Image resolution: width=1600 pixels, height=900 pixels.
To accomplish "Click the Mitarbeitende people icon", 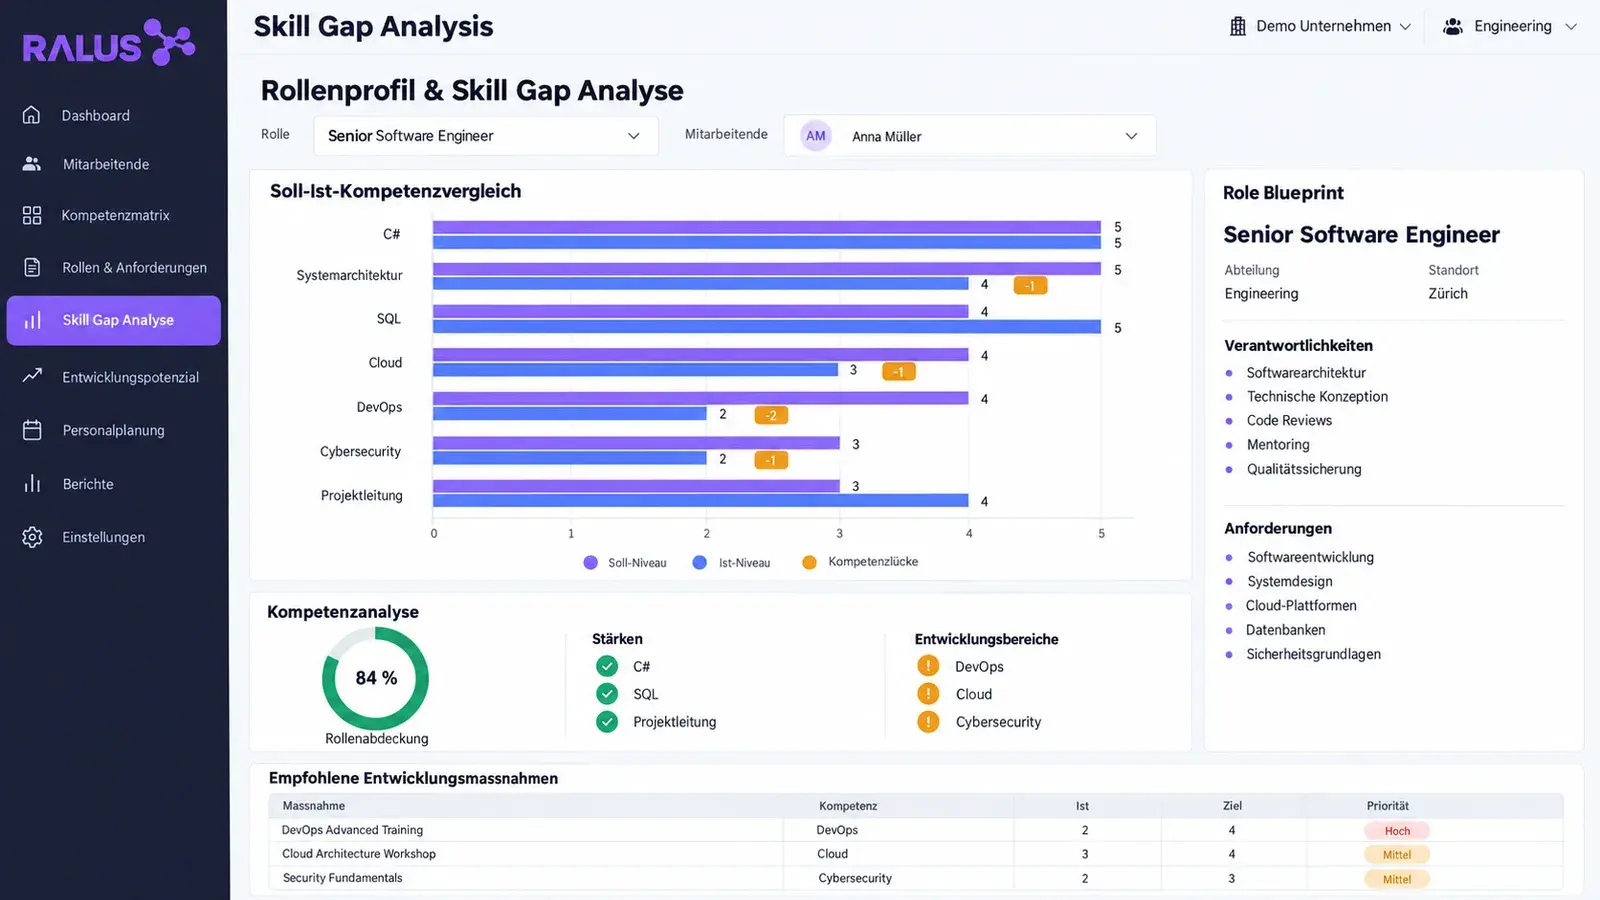I will 32,164.
